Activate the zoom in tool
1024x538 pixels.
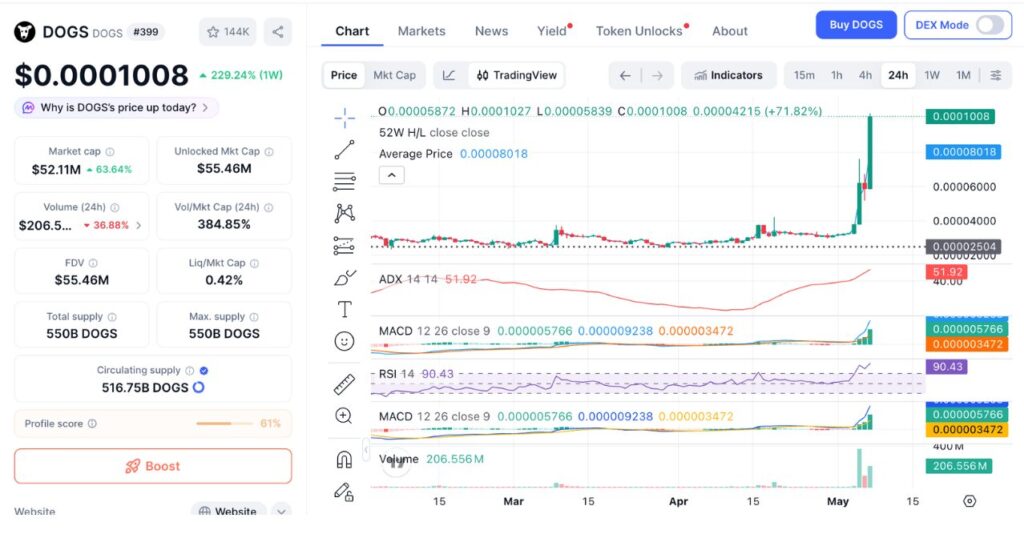click(344, 416)
